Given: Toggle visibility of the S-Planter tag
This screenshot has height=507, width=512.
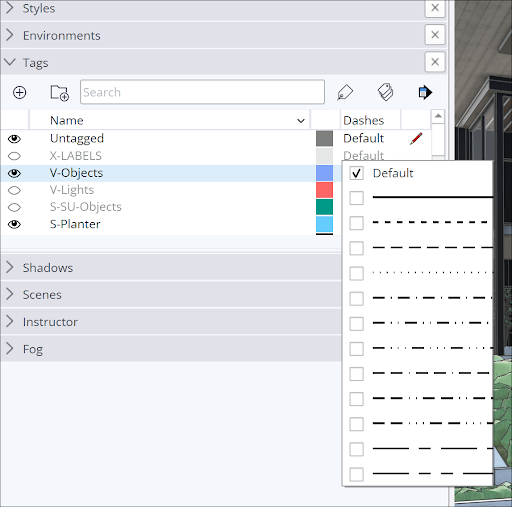Looking at the screenshot, I should pyautogui.click(x=14, y=224).
